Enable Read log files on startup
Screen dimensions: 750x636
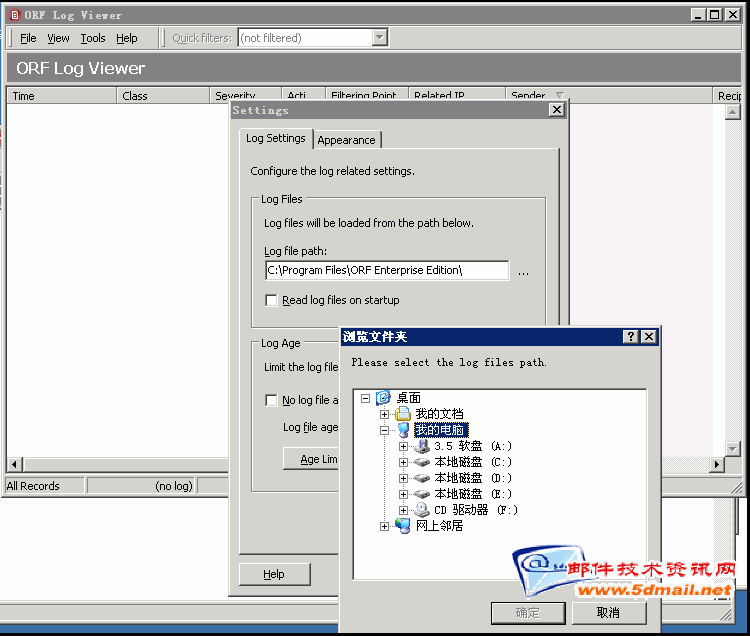coord(271,300)
